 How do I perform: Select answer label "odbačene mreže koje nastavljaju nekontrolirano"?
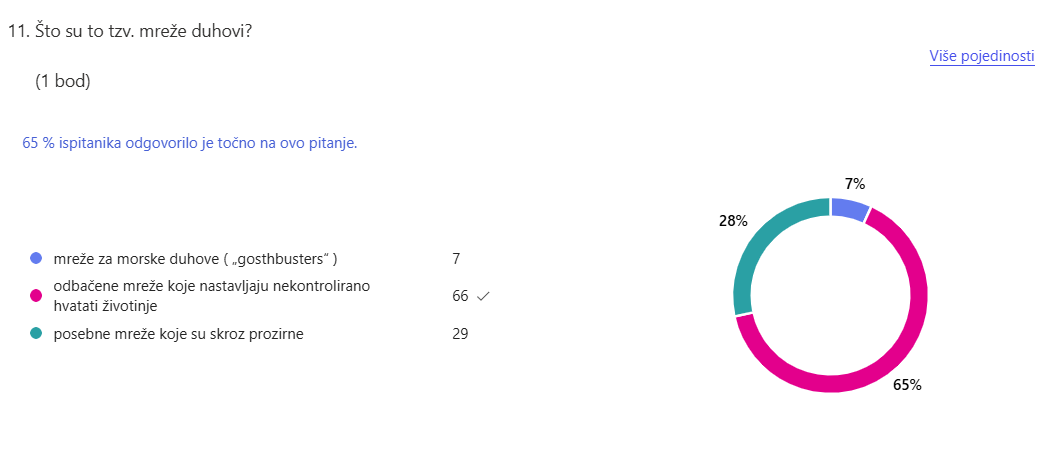coord(211,287)
